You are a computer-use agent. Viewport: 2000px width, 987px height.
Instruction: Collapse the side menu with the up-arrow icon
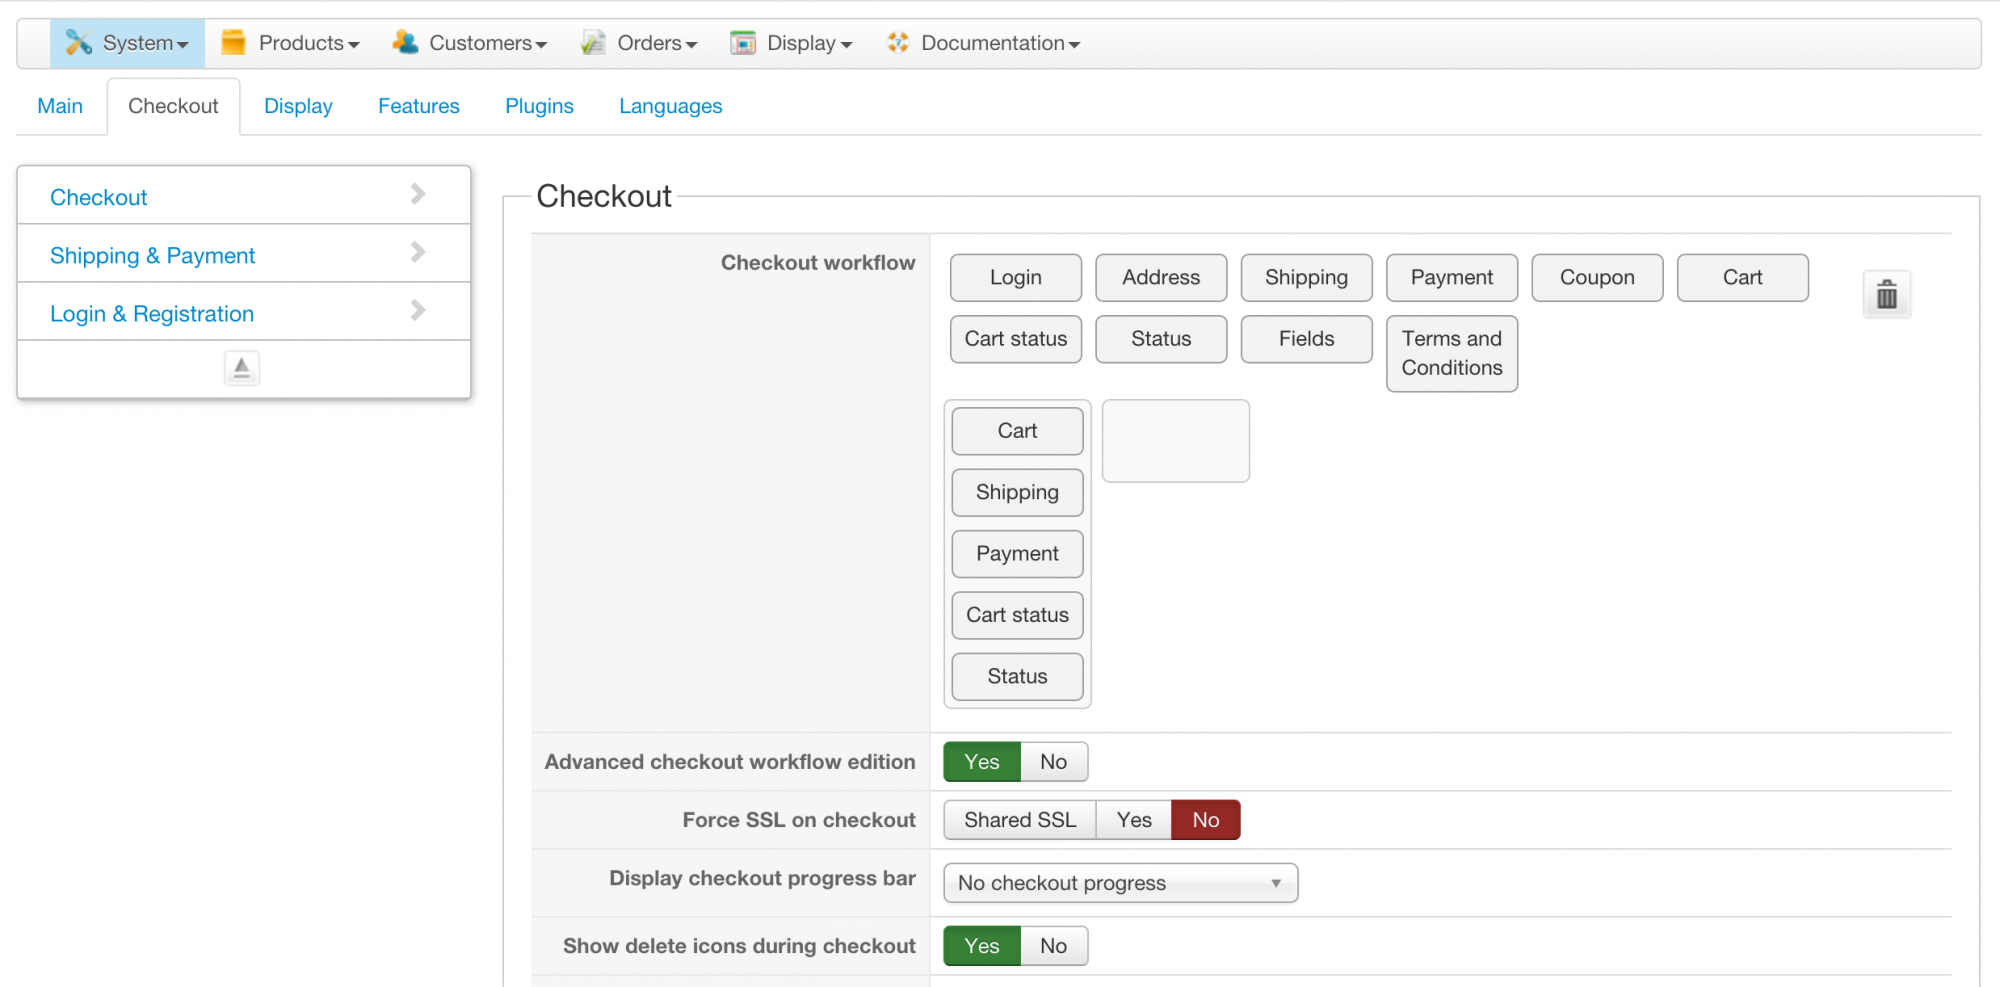(241, 368)
